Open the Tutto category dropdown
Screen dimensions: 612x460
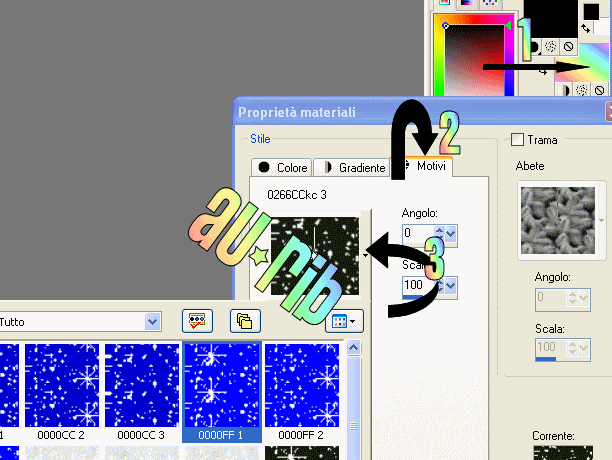pyautogui.click(x=153, y=322)
